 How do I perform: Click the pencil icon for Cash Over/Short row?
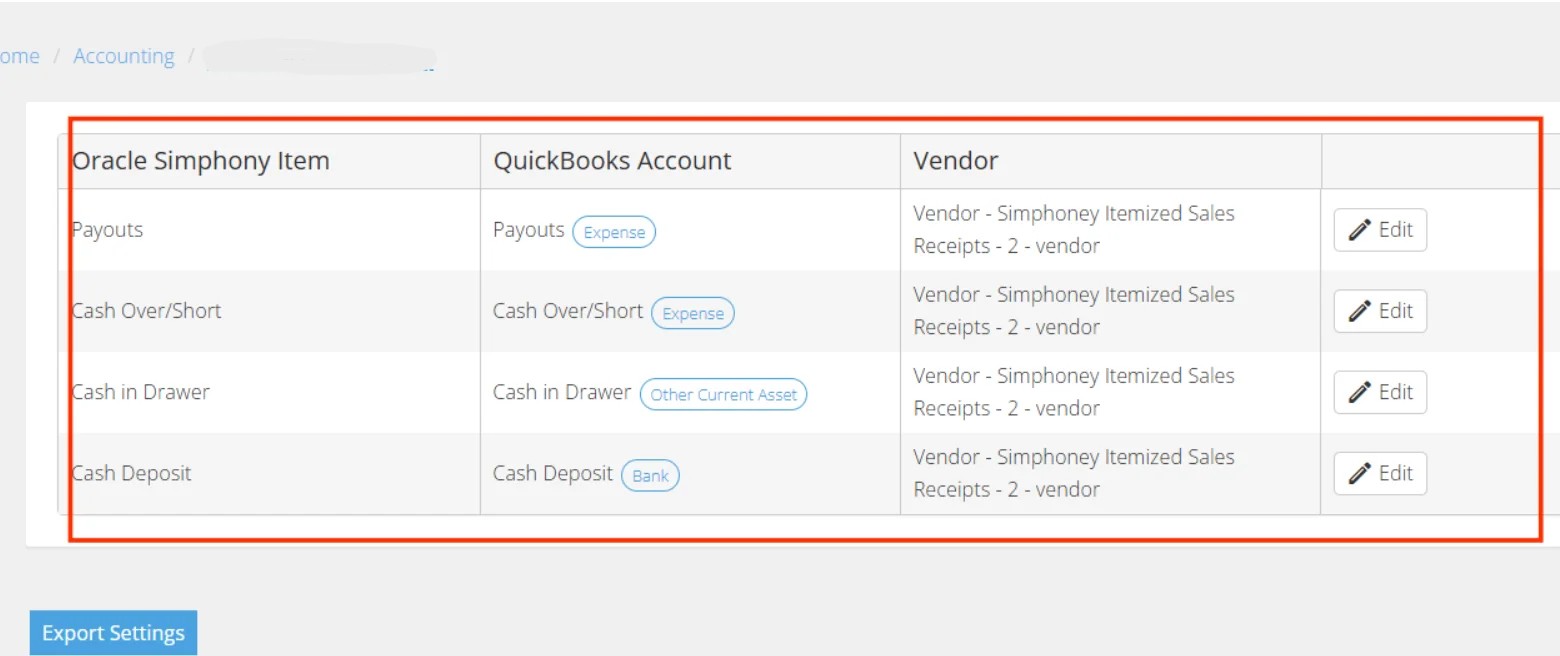click(x=1362, y=311)
